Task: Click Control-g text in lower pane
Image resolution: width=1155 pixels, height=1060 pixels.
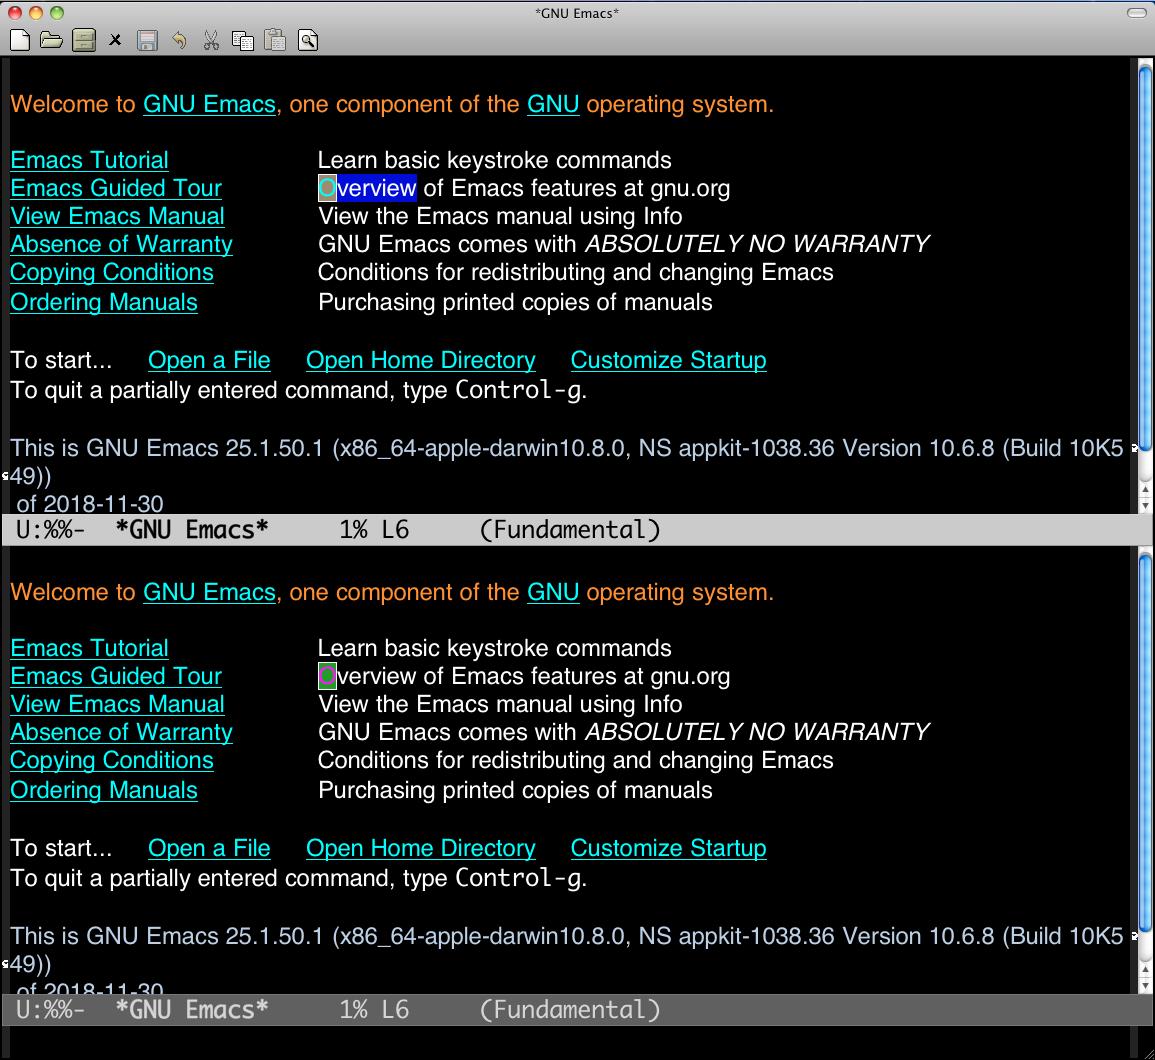Action: (x=518, y=879)
